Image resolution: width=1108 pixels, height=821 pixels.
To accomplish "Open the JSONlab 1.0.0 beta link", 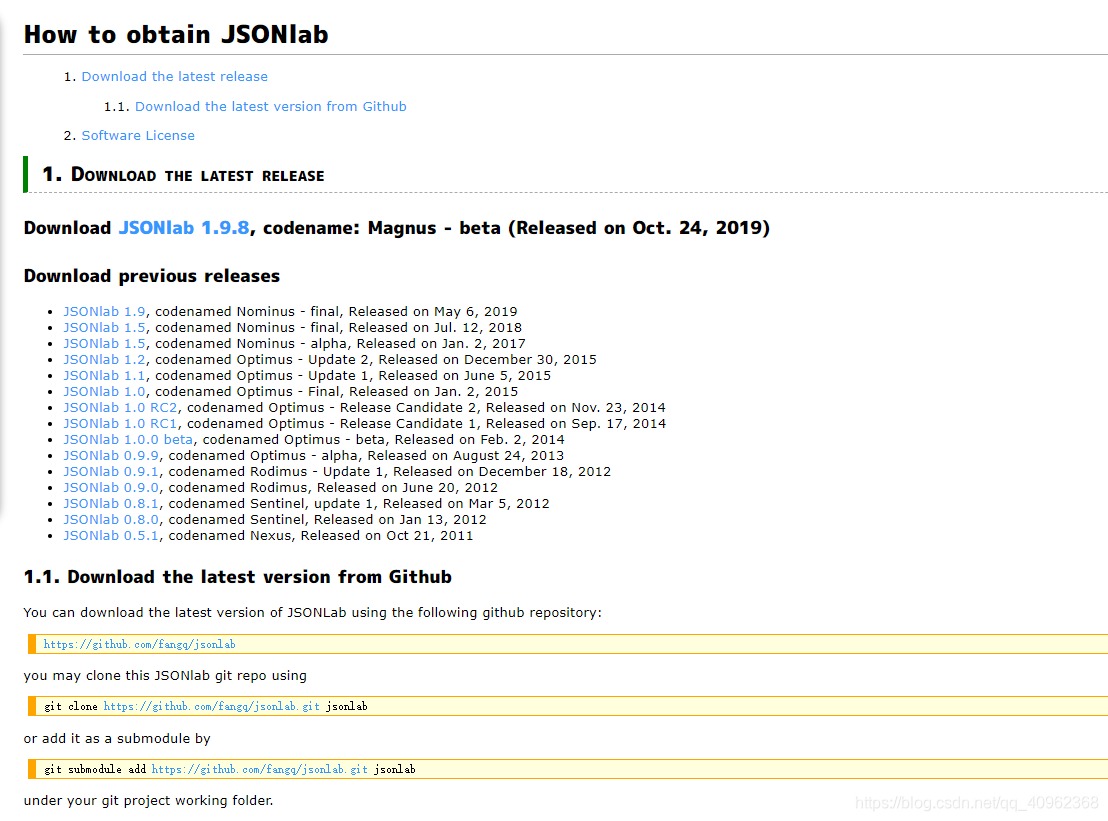I will coord(128,439).
